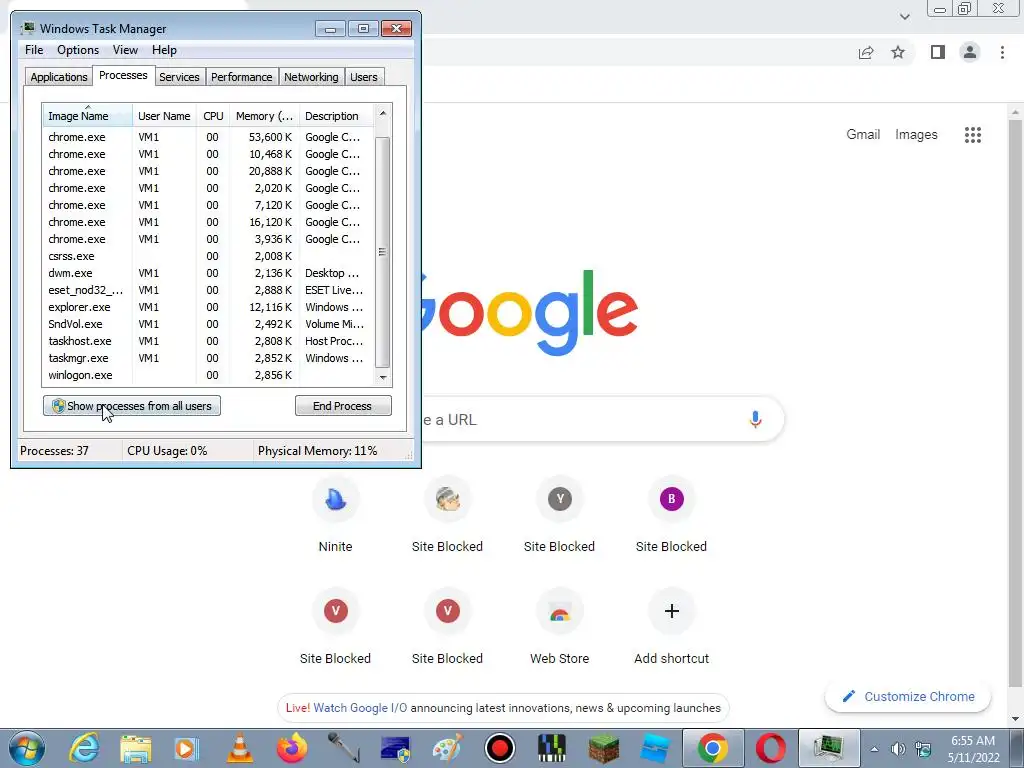
Task: Open the network tray icon
Action: click(923, 749)
